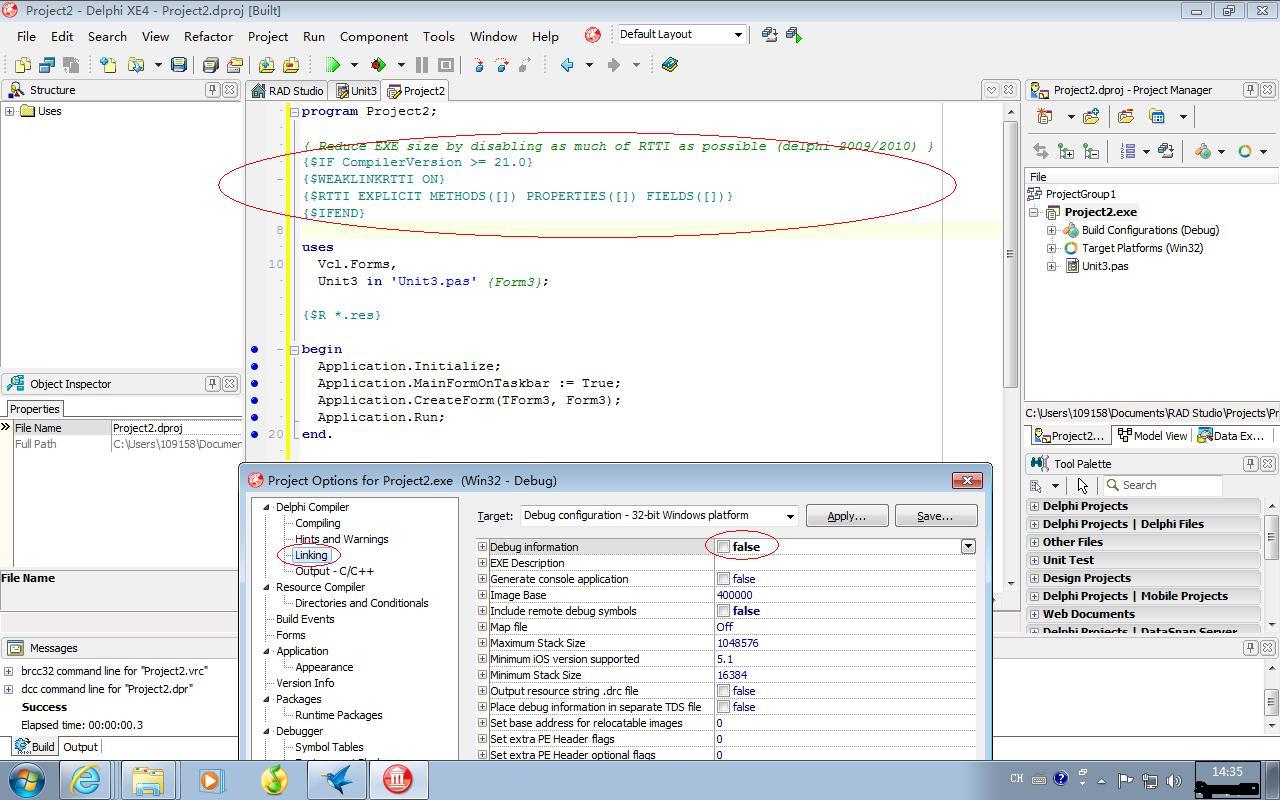Click the Help contents book icon
Image resolution: width=1280 pixels, height=800 pixels.
(x=670, y=65)
